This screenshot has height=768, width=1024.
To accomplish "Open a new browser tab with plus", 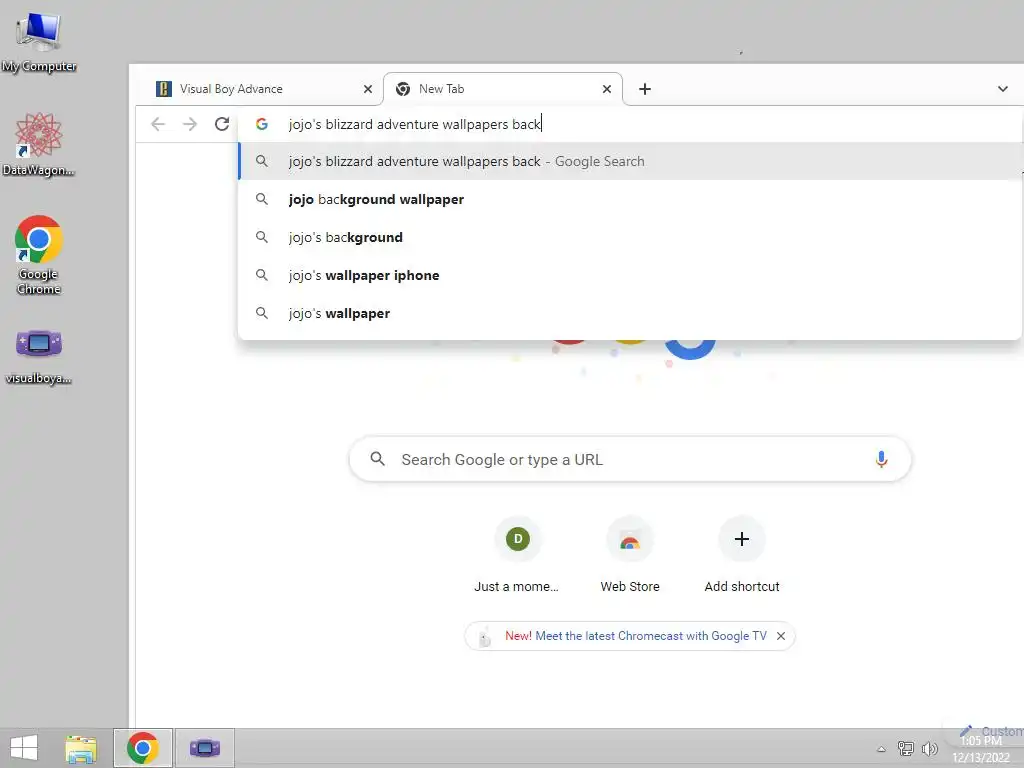I will (x=645, y=89).
